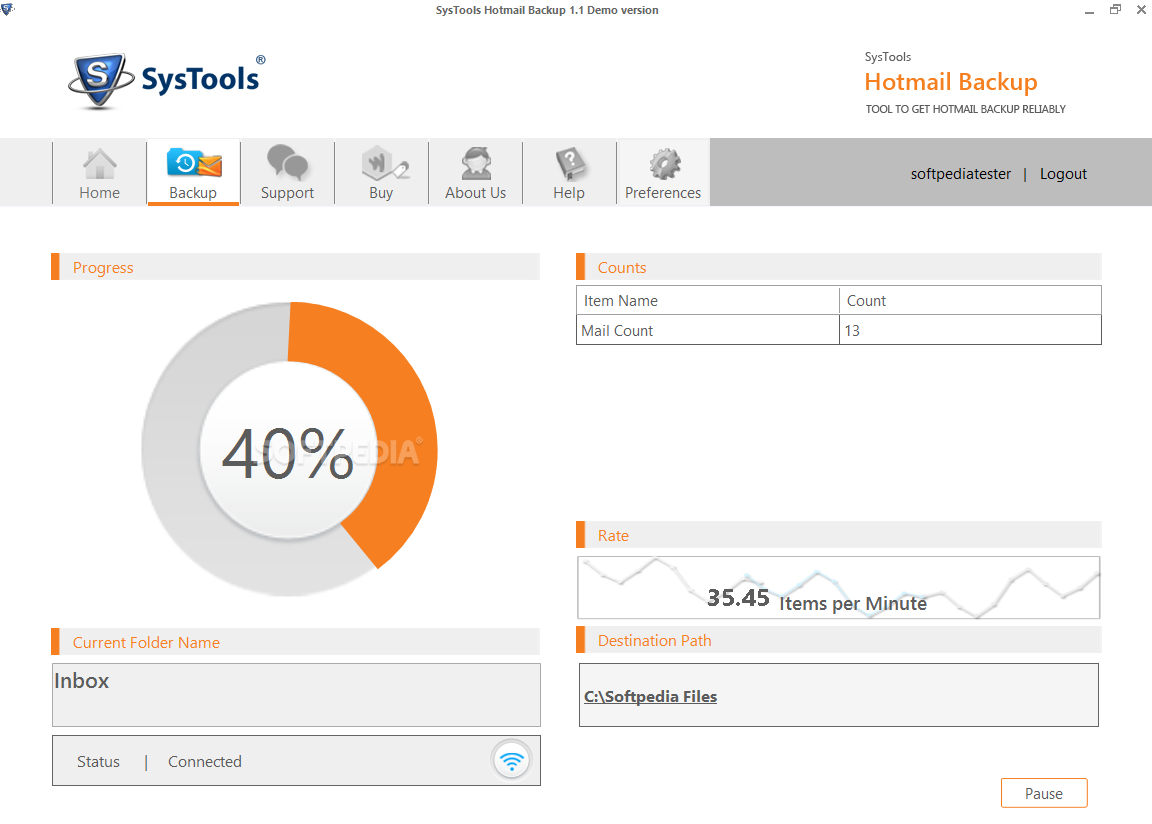Log out using the Logout link
This screenshot has width=1152, height=824.
1063,174
